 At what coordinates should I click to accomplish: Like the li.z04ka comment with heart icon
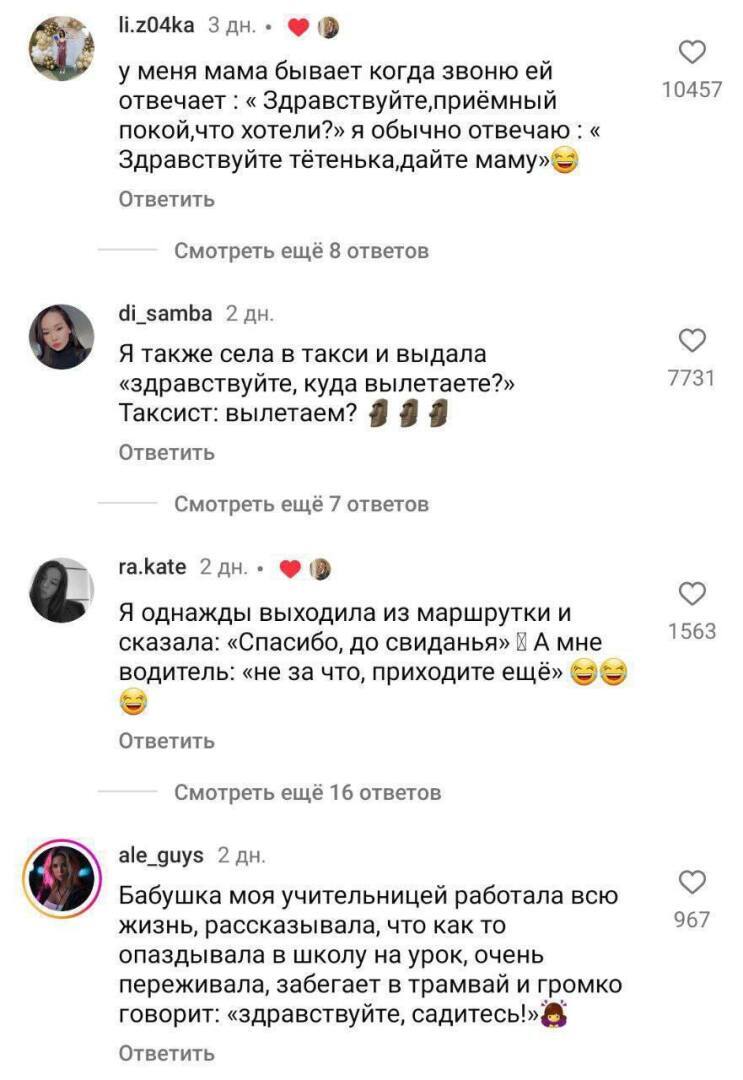[692, 52]
